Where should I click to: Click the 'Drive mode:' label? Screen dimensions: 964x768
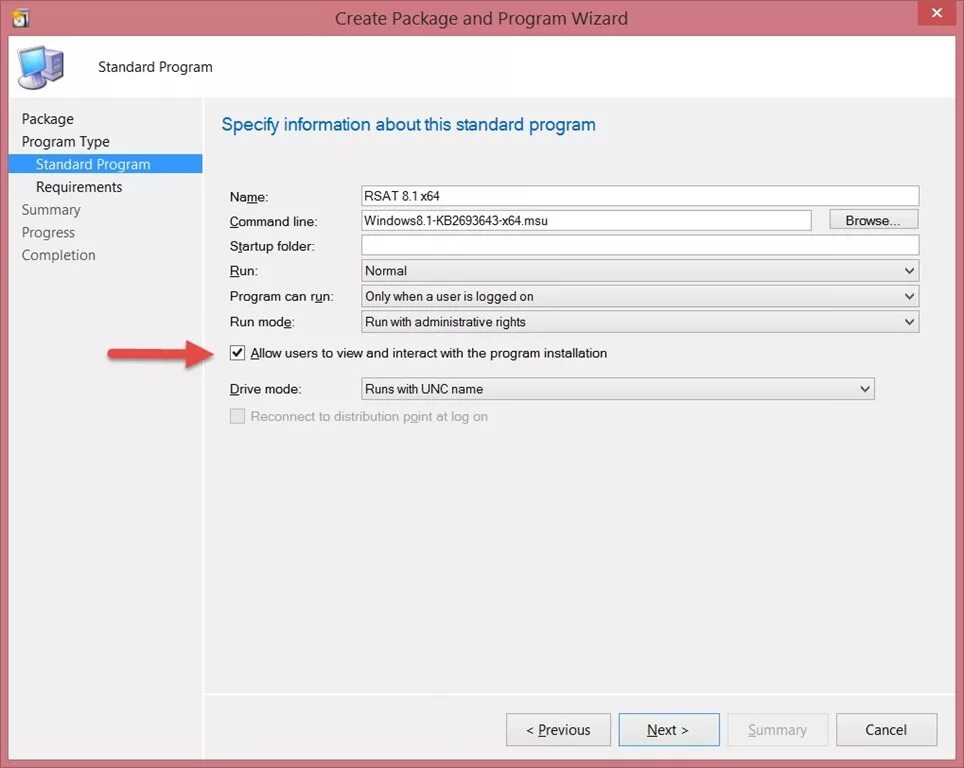[266, 389]
